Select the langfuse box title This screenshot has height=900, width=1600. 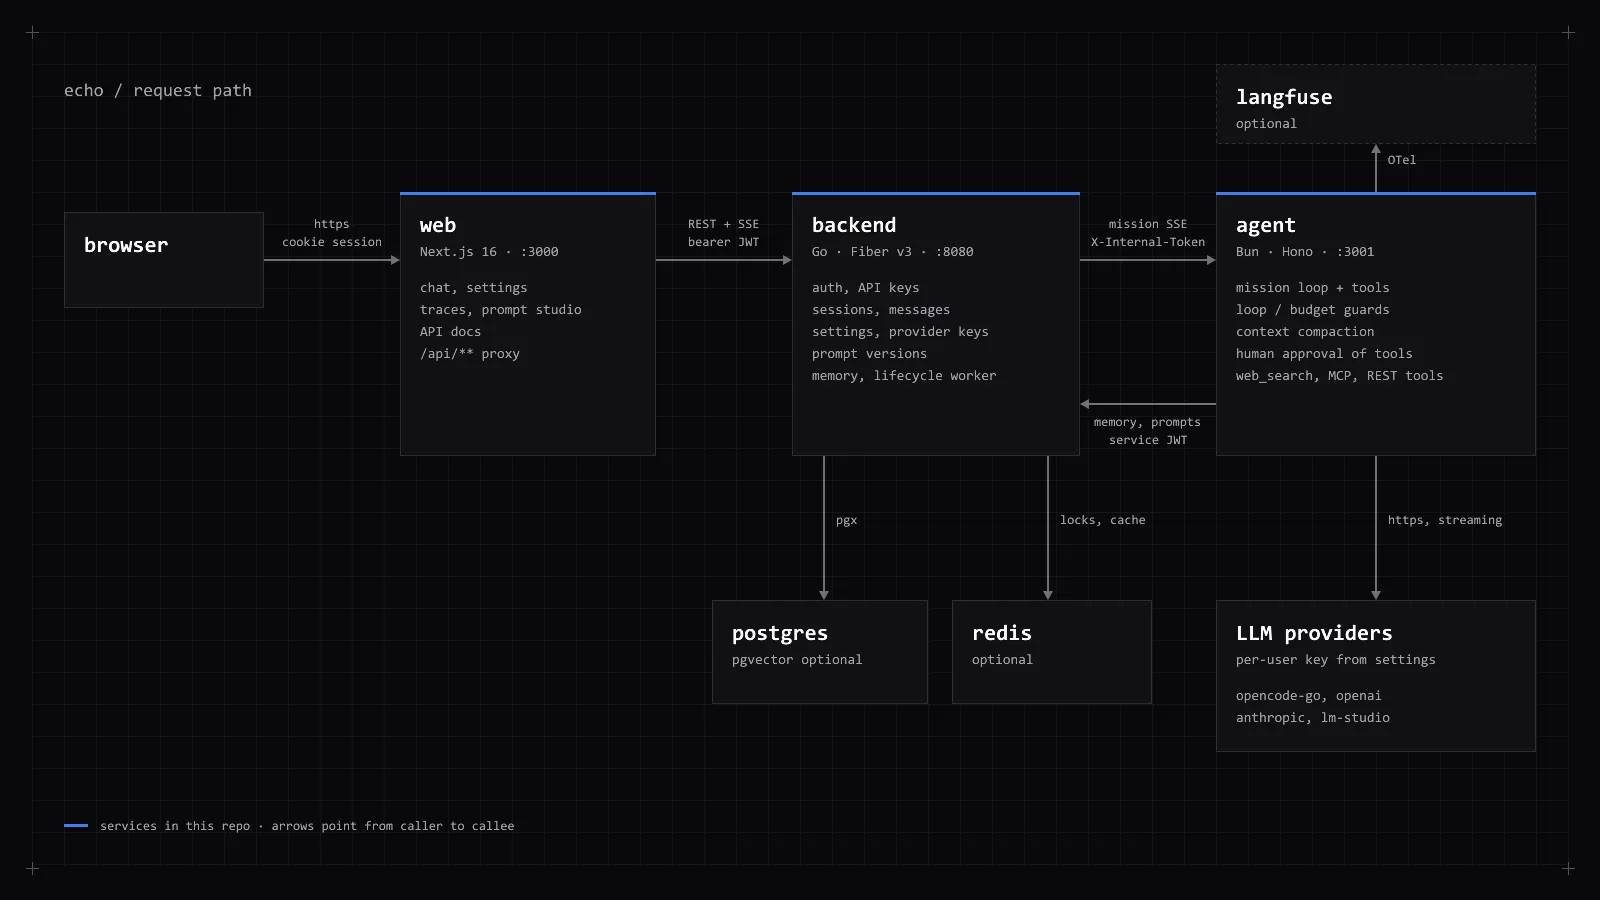[x=1284, y=98]
